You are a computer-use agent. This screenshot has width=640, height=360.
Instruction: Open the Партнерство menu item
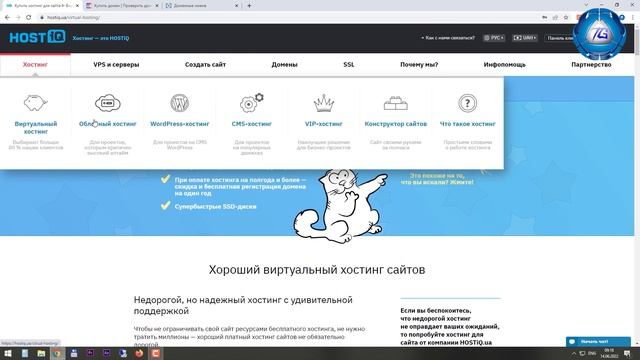591,64
